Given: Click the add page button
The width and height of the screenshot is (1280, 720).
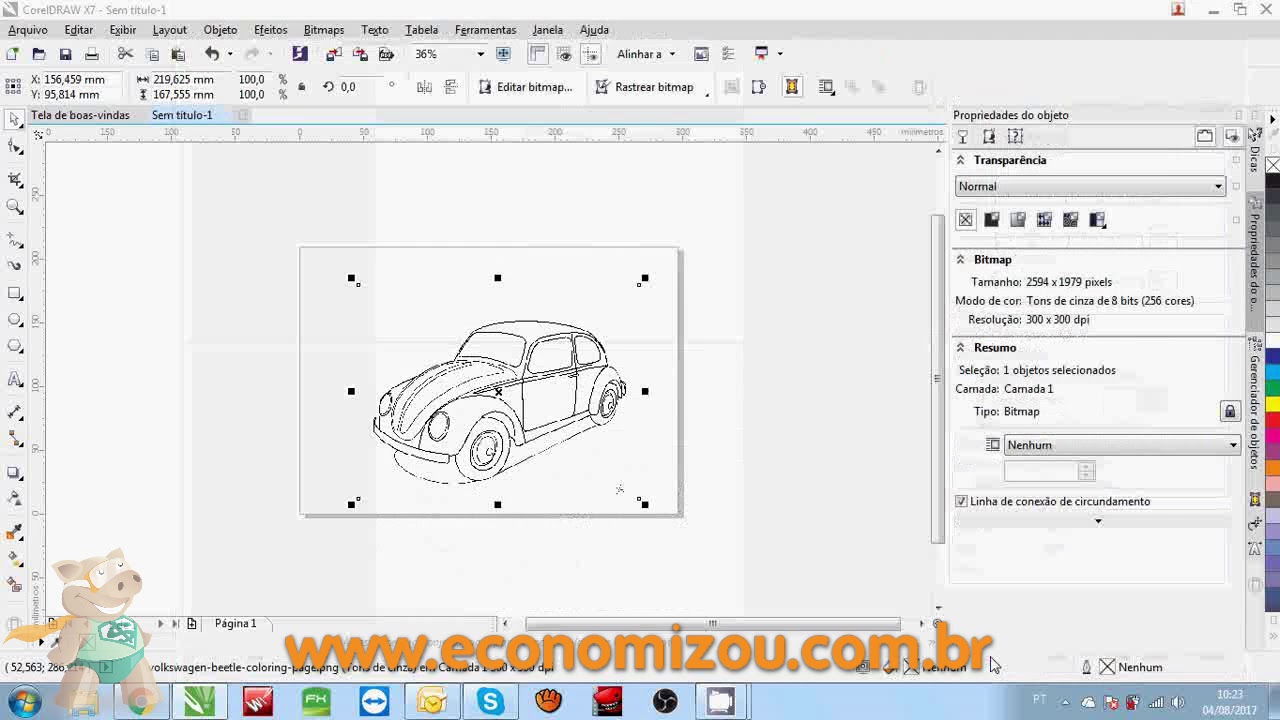Looking at the screenshot, I should click(192, 624).
